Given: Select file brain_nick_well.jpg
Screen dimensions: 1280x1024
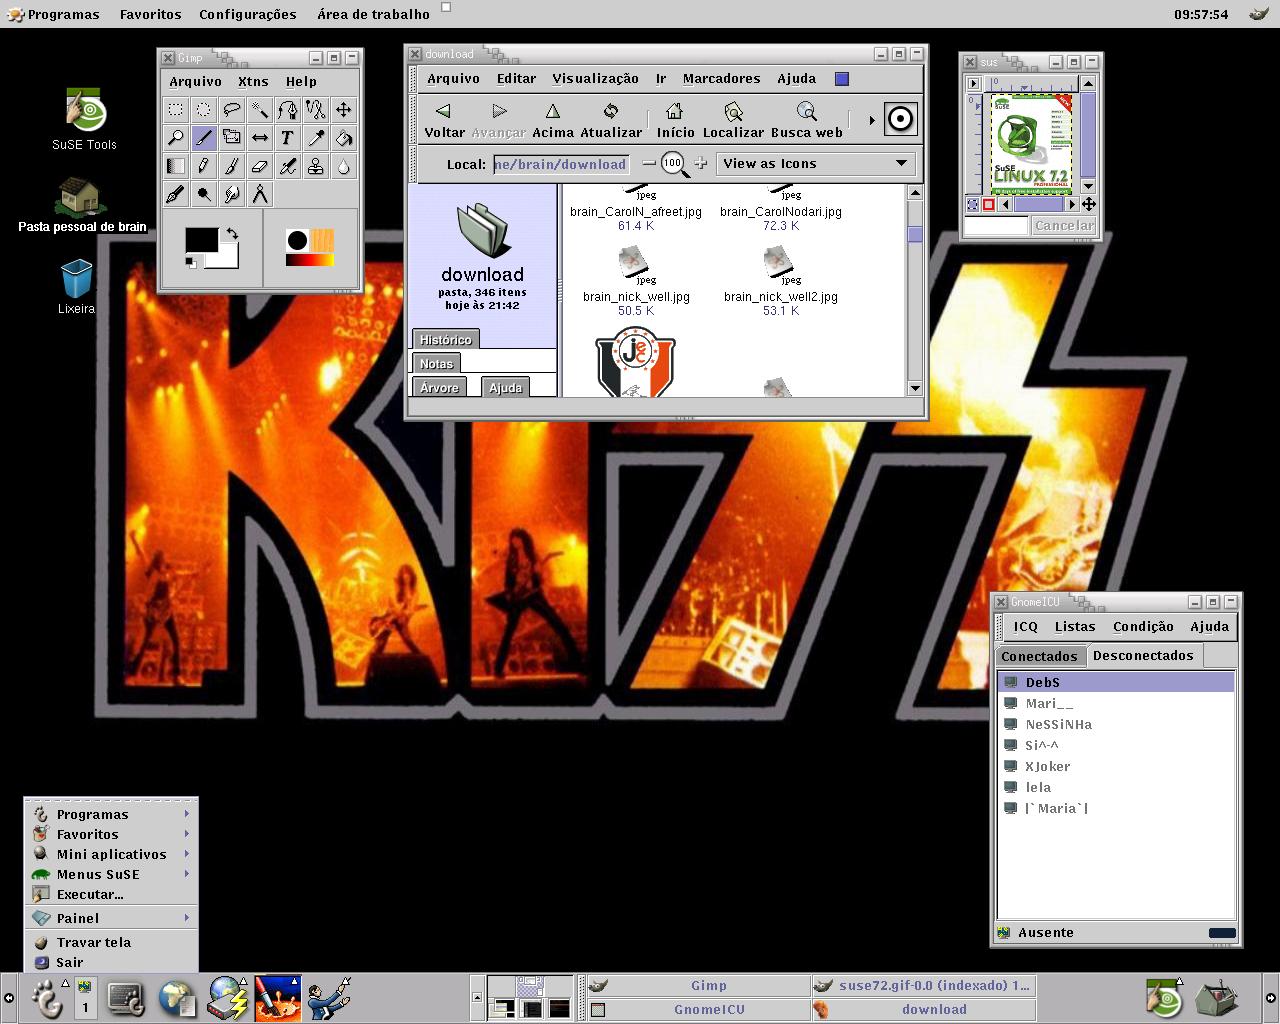Looking at the screenshot, I should pyautogui.click(x=636, y=281).
